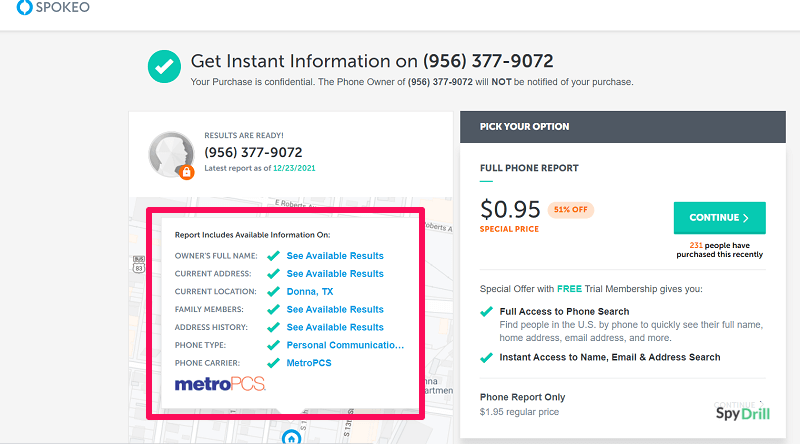Click the blue map location pin
Screen dimensions: 800x444
click(x=290, y=437)
